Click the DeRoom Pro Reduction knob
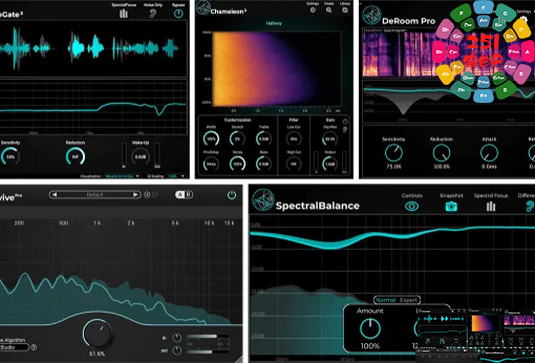The width and height of the screenshot is (535, 363). (x=442, y=153)
